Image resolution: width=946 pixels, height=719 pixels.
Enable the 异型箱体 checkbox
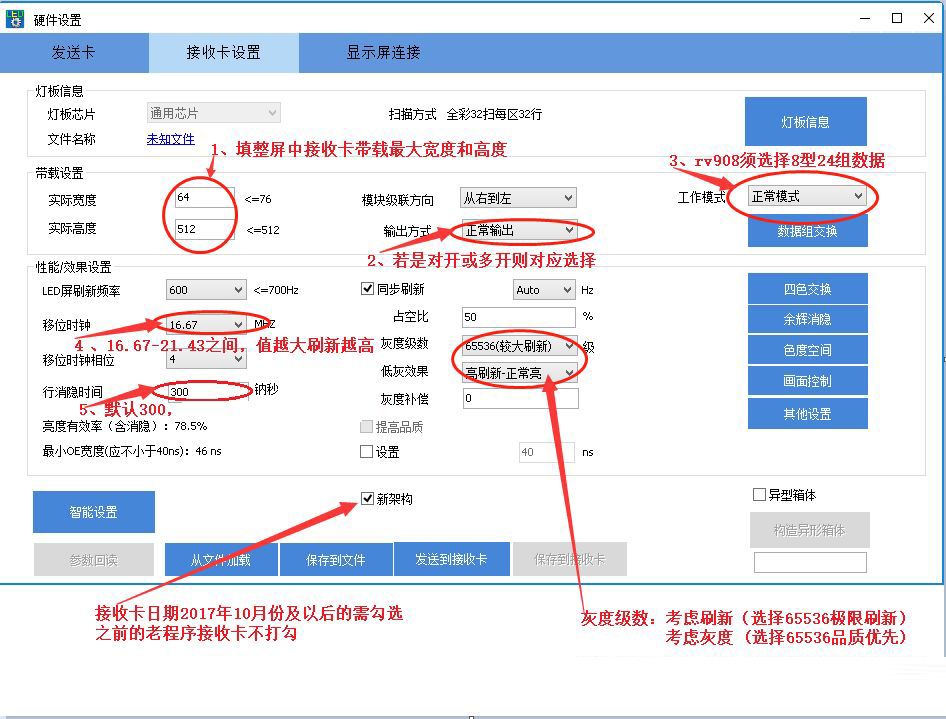(759, 495)
